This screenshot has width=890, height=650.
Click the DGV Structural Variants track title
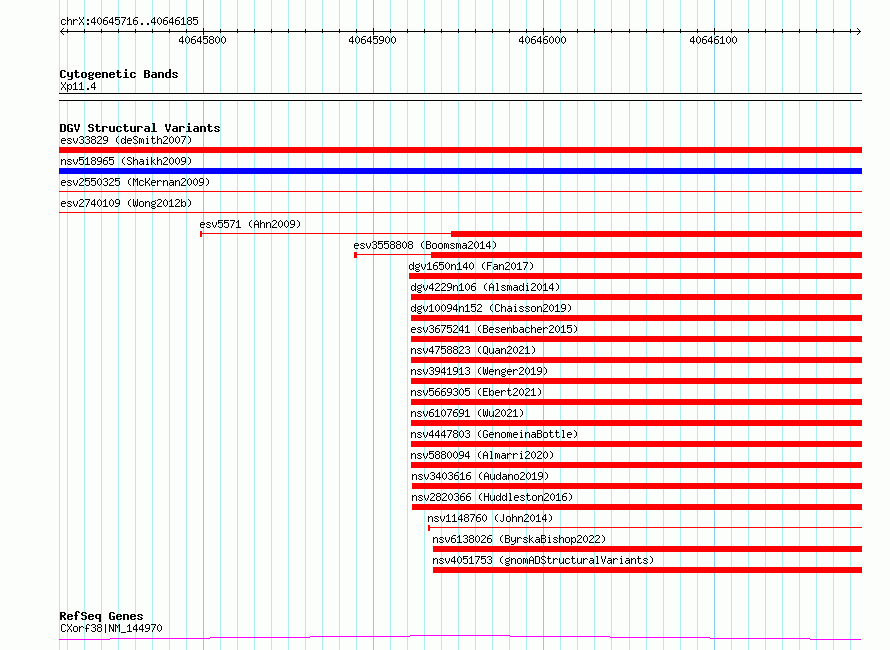140,128
